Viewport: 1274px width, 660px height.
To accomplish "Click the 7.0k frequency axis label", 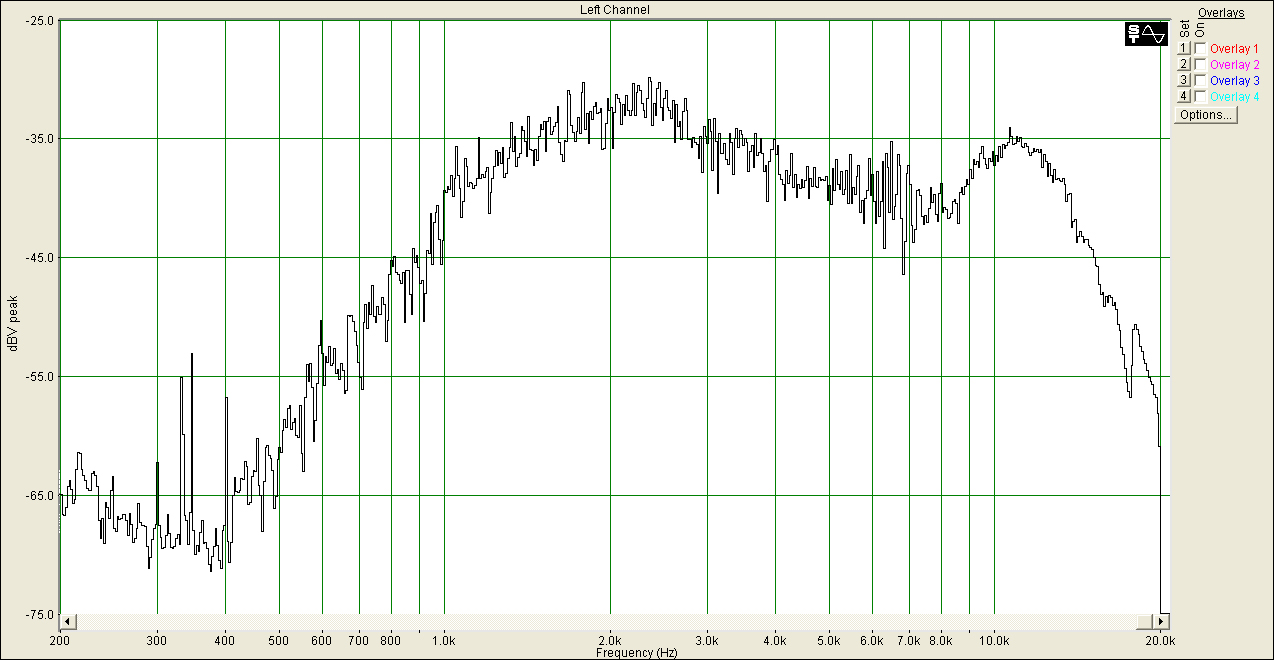I will pos(909,639).
